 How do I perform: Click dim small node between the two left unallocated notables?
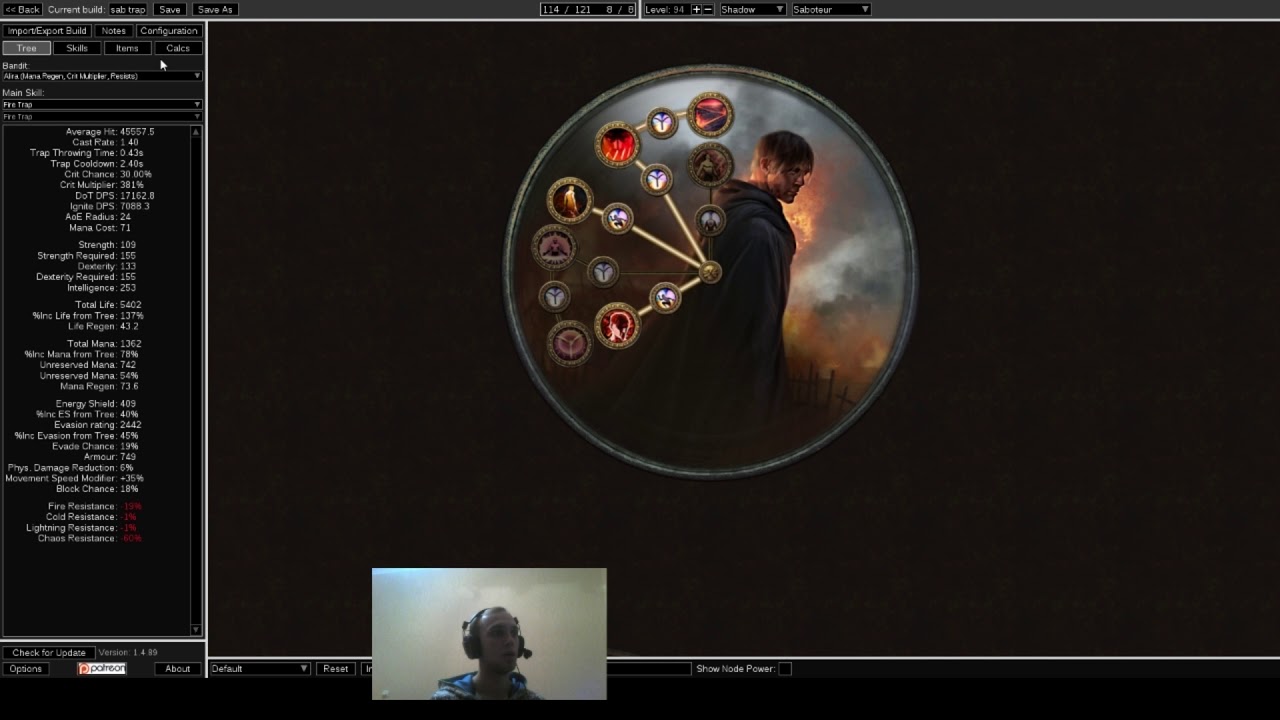pyautogui.click(x=554, y=297)
